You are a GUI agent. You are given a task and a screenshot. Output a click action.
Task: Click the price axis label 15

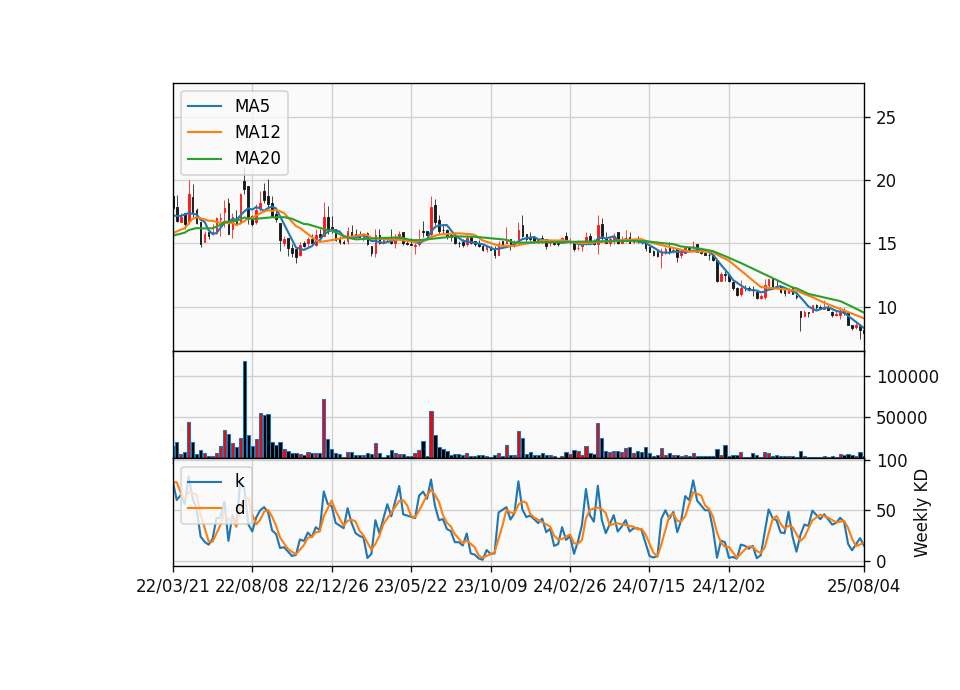click(885, 244)
